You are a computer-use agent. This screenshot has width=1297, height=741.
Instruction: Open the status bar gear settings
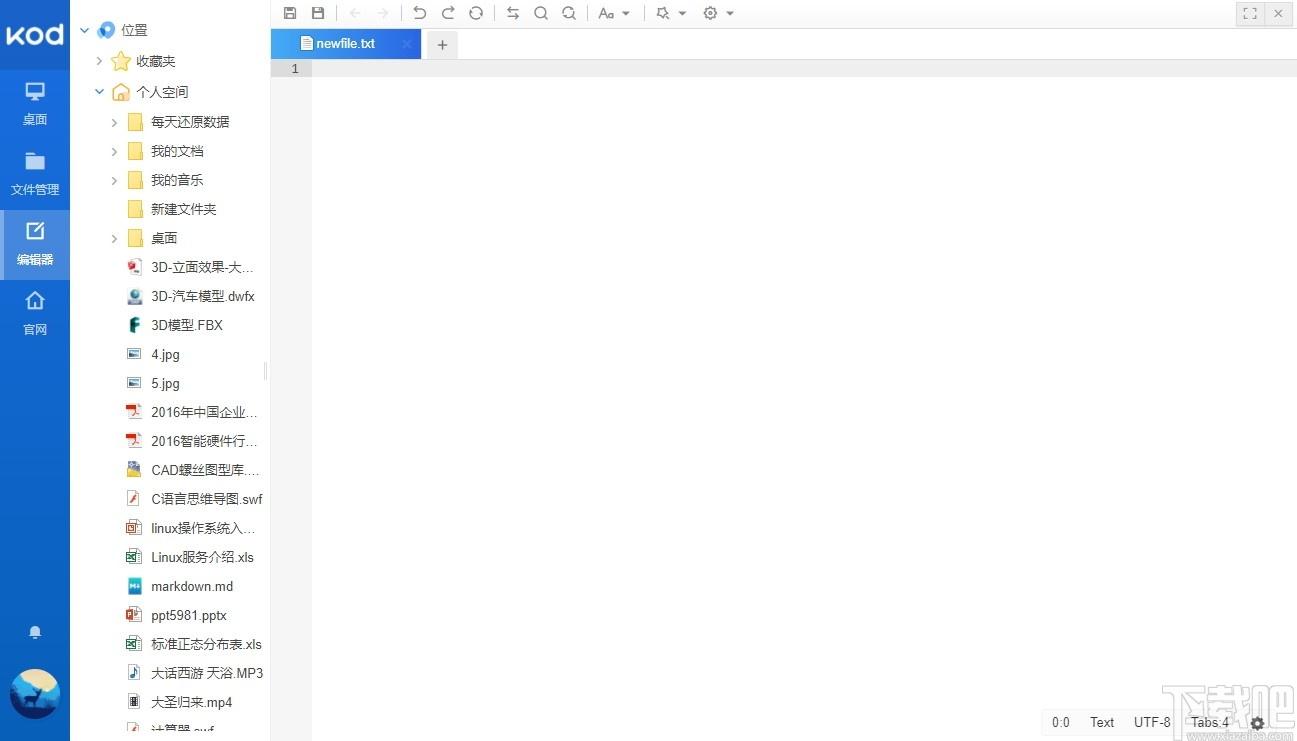(1257, 723)
